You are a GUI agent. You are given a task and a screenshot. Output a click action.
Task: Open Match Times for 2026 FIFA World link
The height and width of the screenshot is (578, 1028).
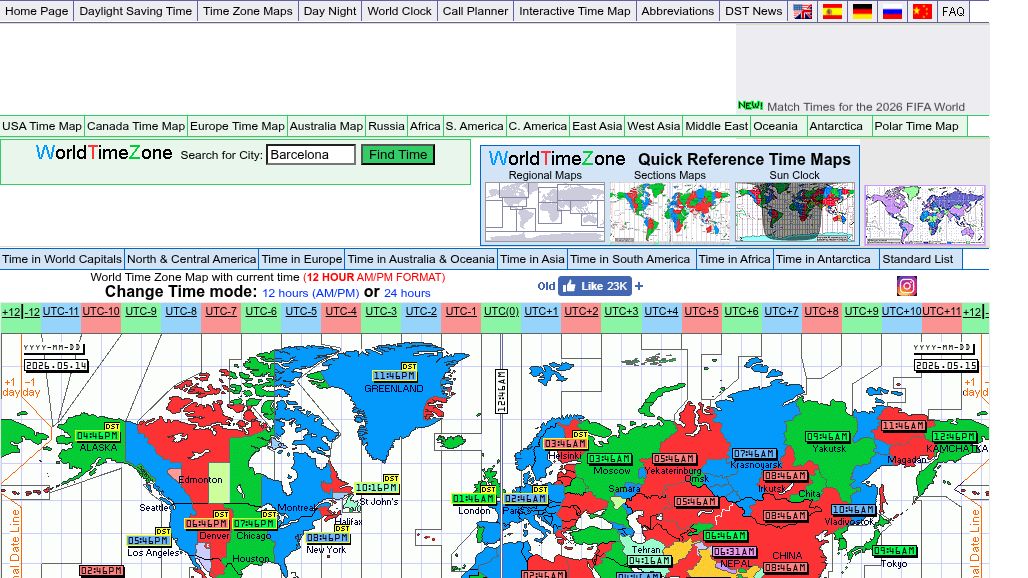(865, 107)
